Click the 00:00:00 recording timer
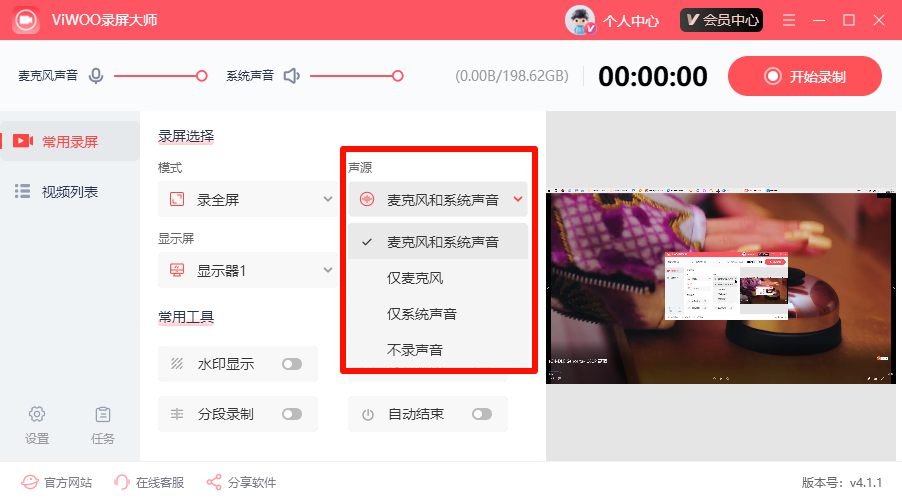 point(653,76)
